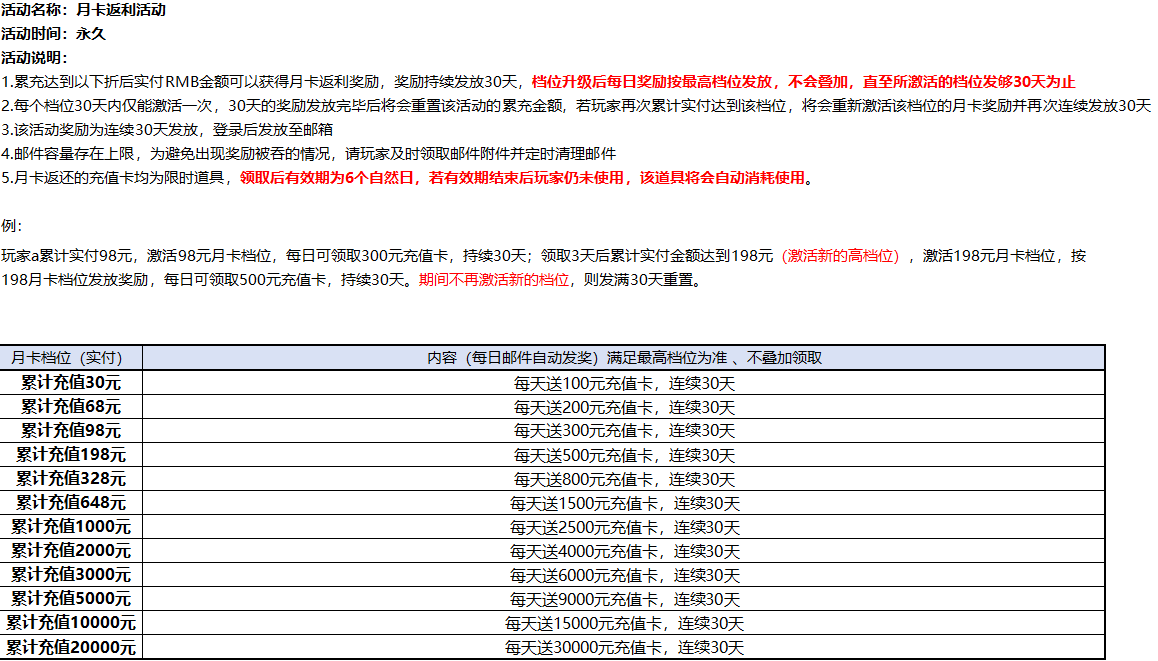Select the 每天送4000元充值卡 reward cell
The image size is (1158, 661).
624,551
